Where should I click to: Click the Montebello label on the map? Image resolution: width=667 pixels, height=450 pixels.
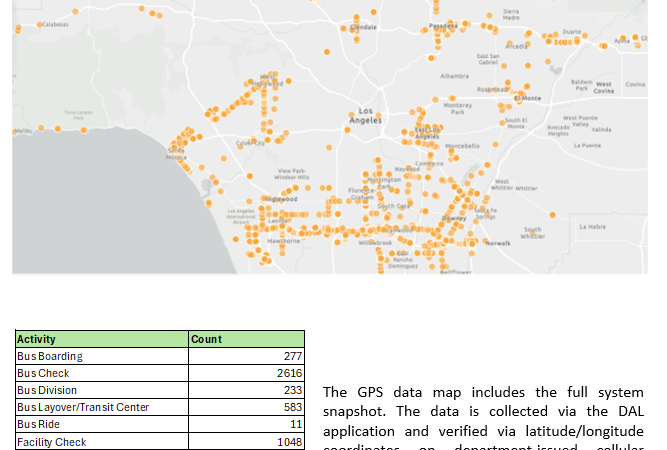463,146
